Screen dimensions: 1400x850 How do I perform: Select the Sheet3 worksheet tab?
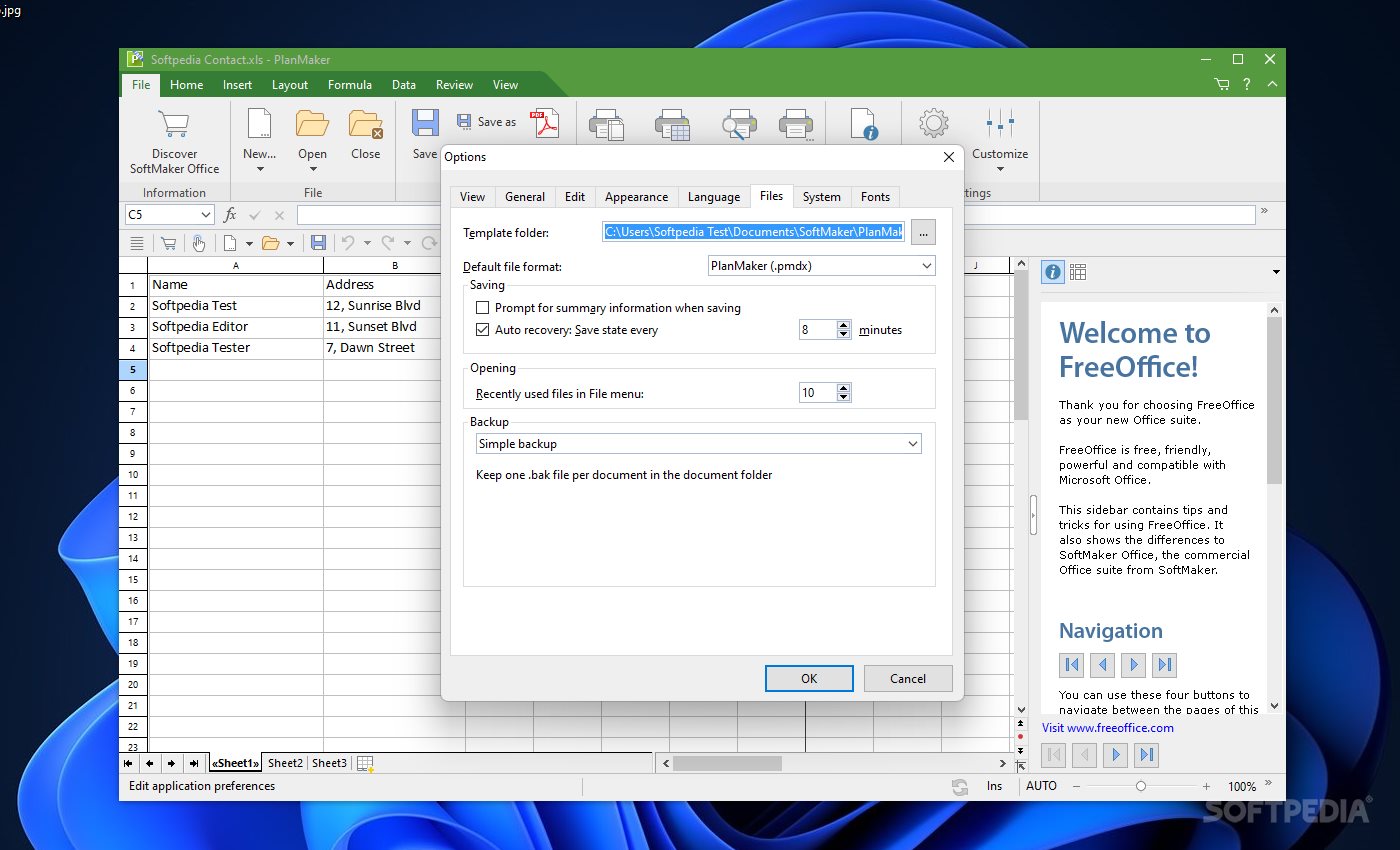[329, 763]
